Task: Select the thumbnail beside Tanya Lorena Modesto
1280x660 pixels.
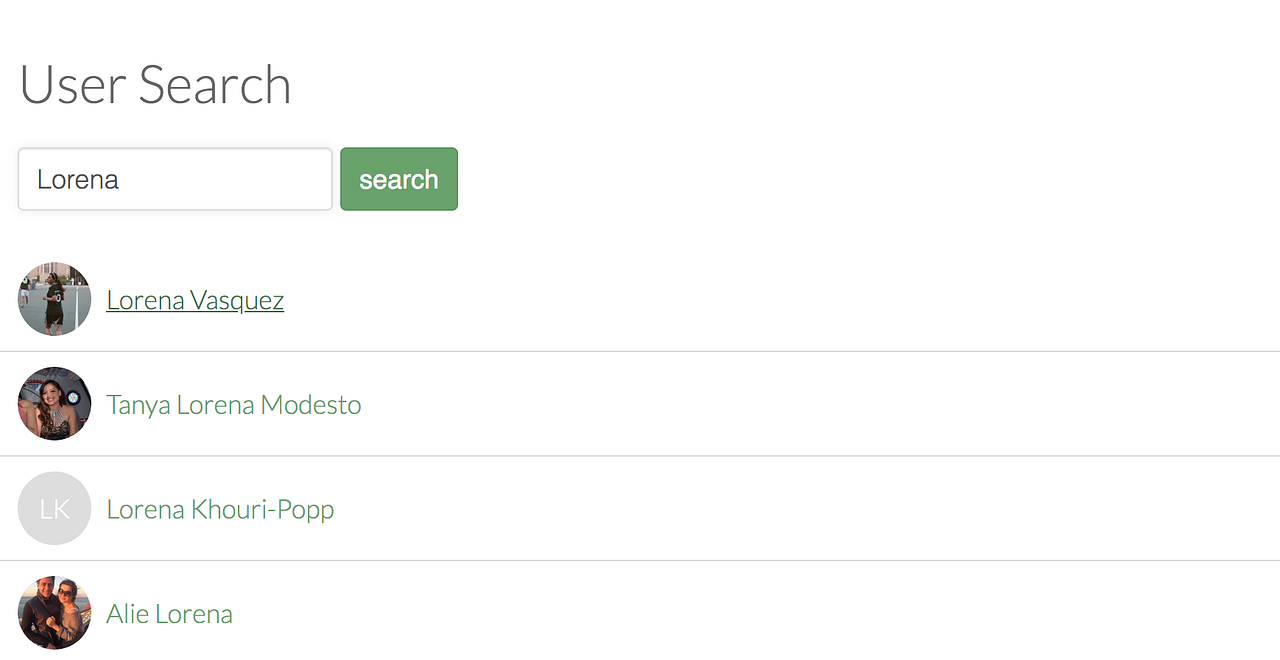Action: (54, 404)
